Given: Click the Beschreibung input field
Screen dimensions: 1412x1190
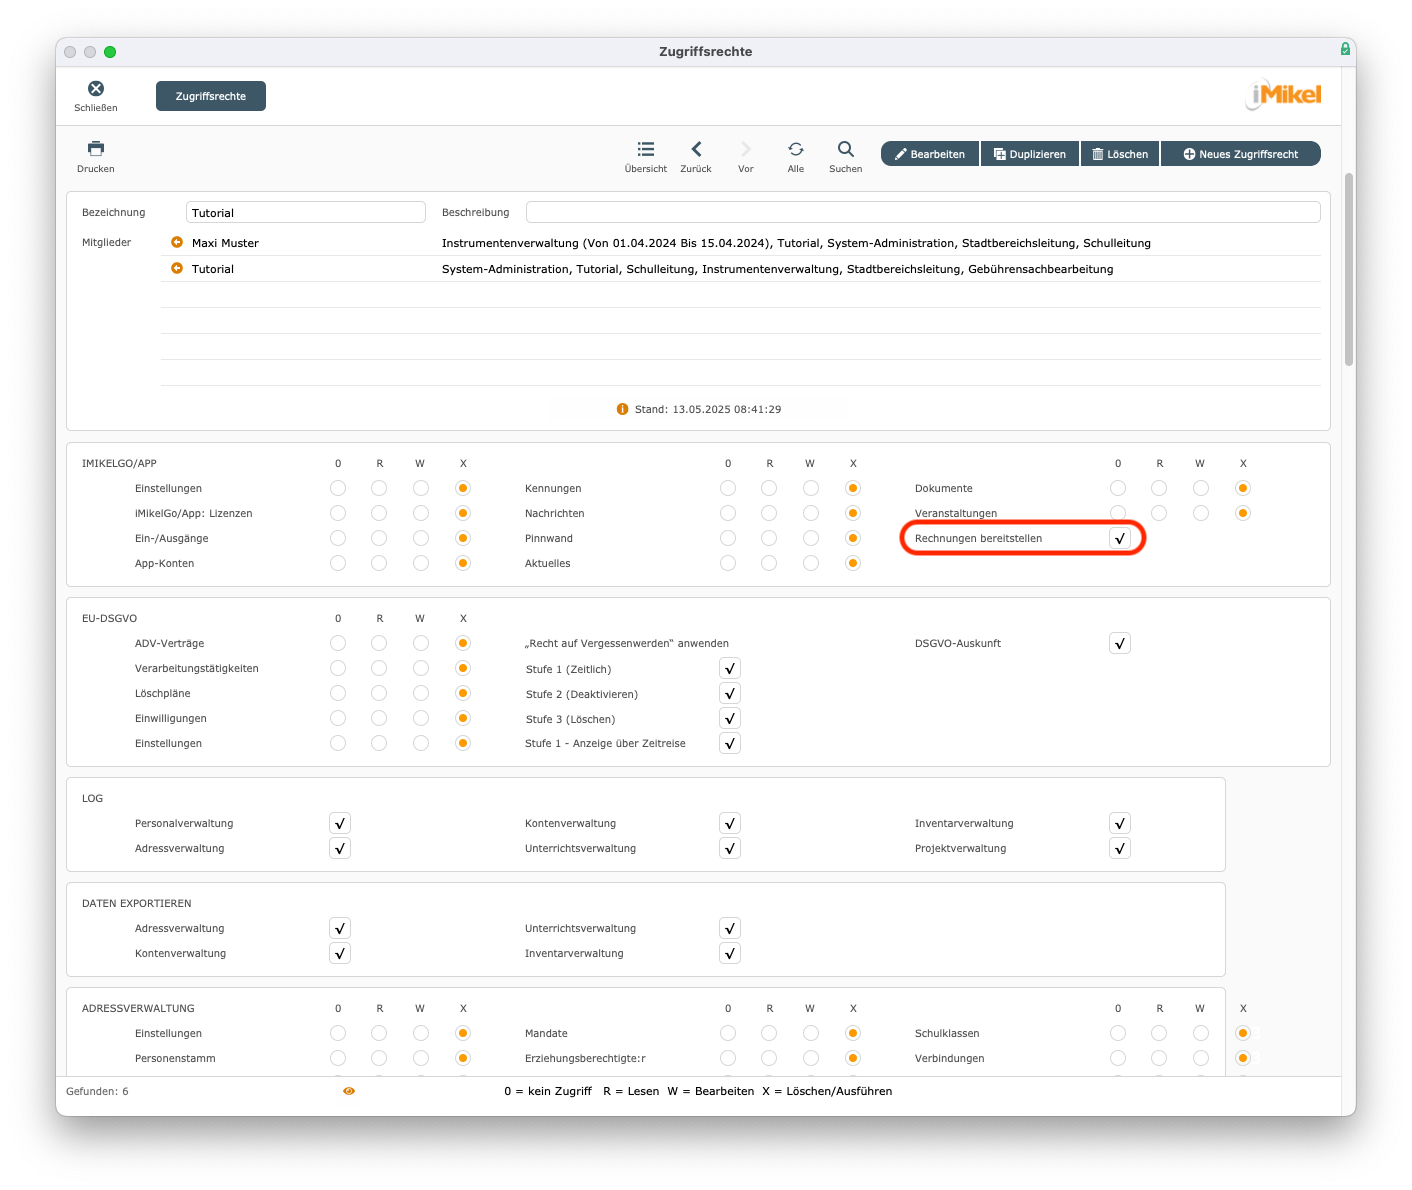Looking at the screenshot, I should (x=922, y=212).
